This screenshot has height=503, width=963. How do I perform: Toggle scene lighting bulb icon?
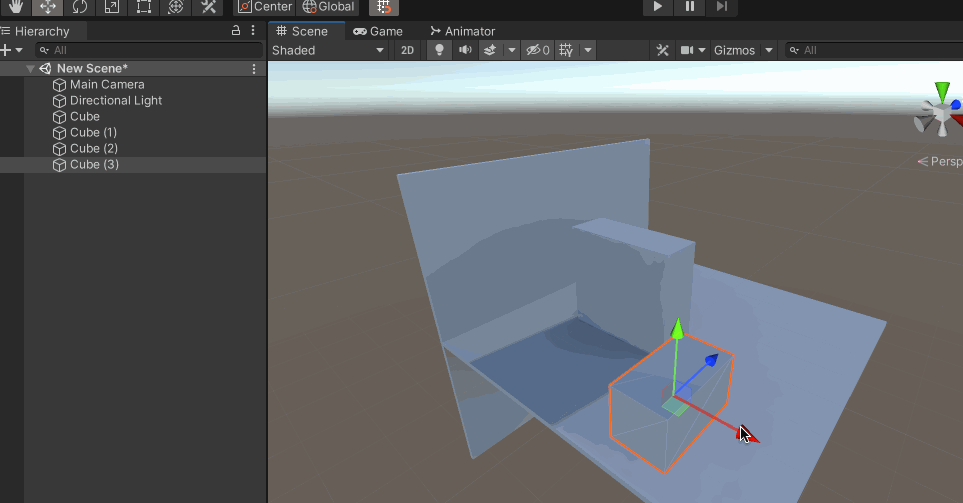pyautogui.click(x=438, y=50)
